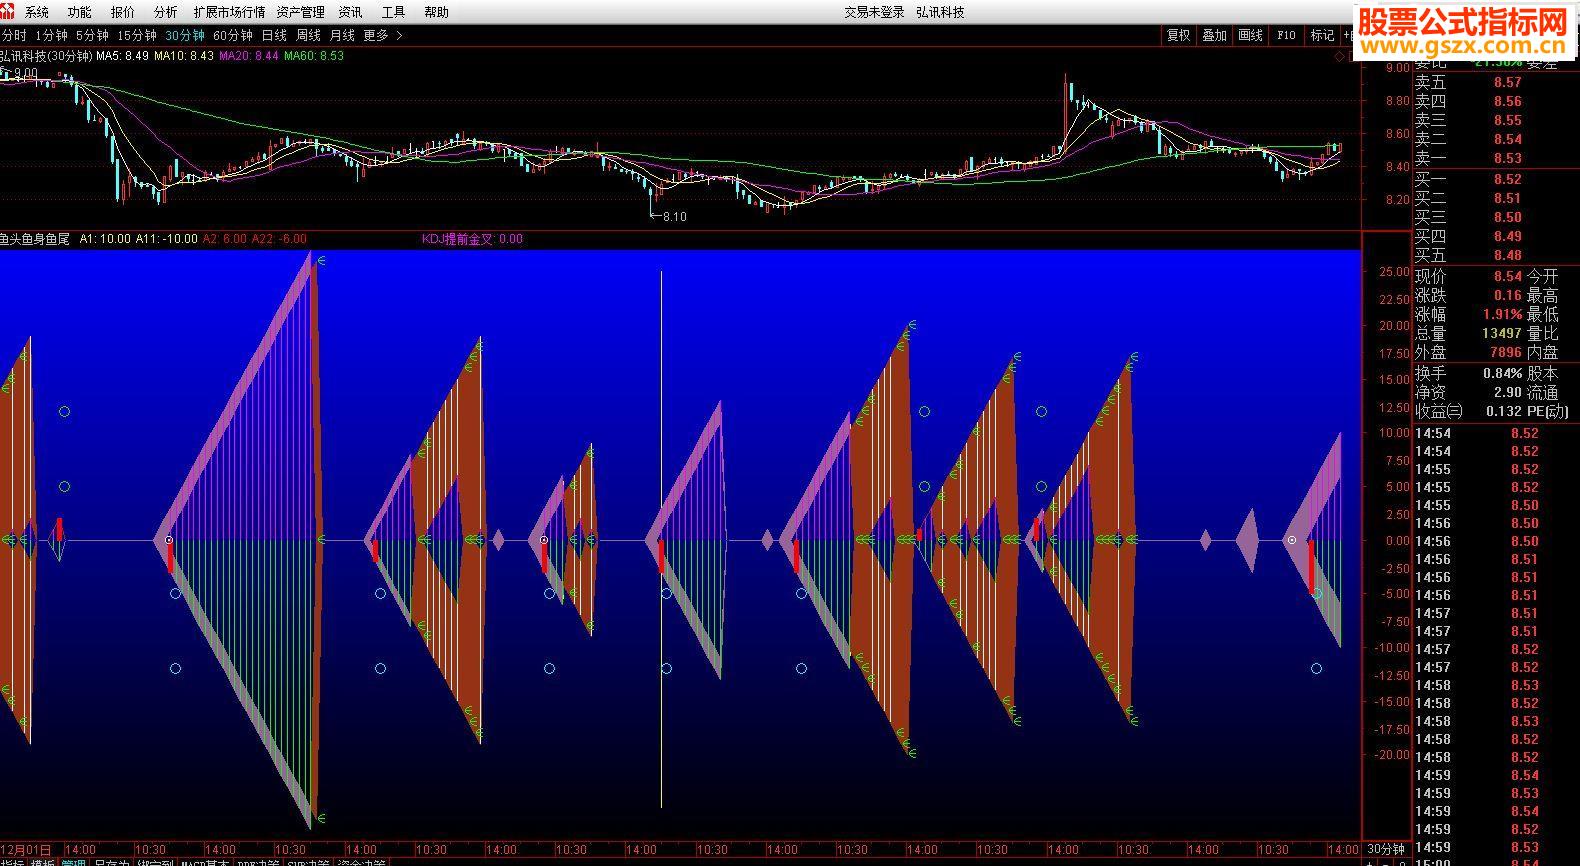Image resolution: width=1580 pixels, height=866 pixels.
Task: Switch to the 1分钟 period
Action: pyautogui.click(x=51, y=35)
